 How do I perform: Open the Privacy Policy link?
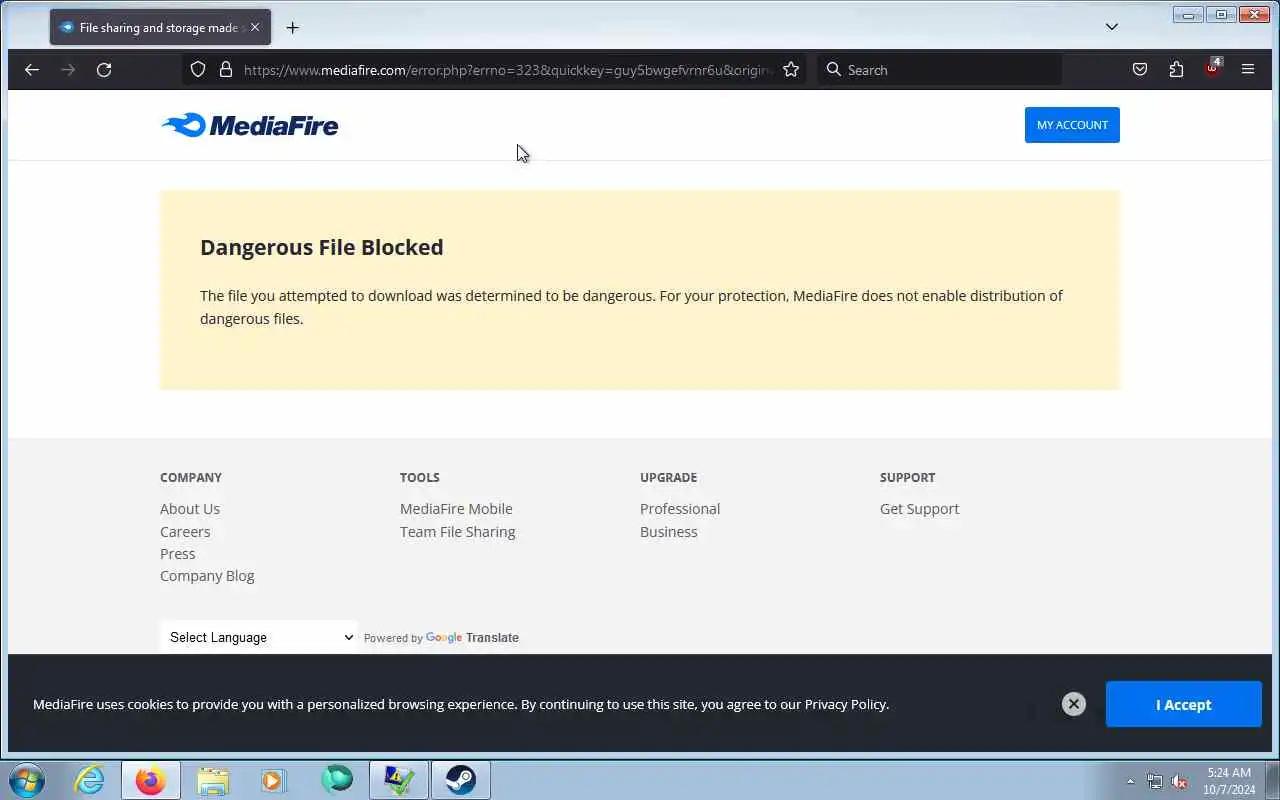pyautogui.click(x=845, y=704)
